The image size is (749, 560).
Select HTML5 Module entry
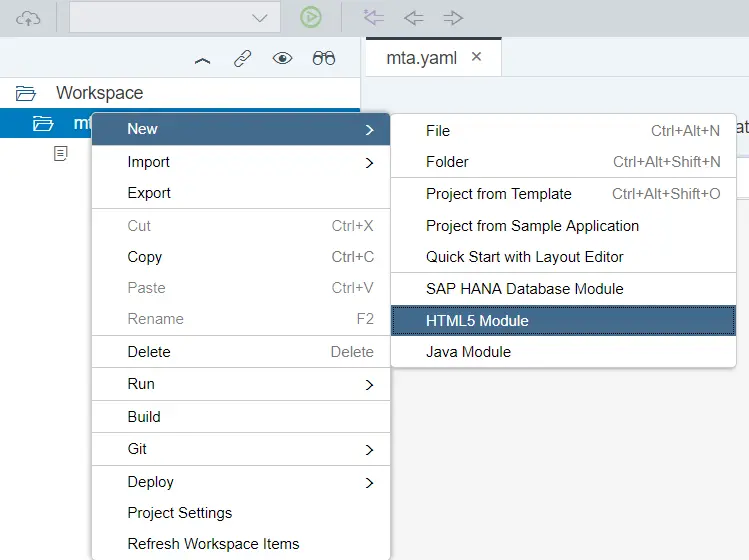point(563,321)
